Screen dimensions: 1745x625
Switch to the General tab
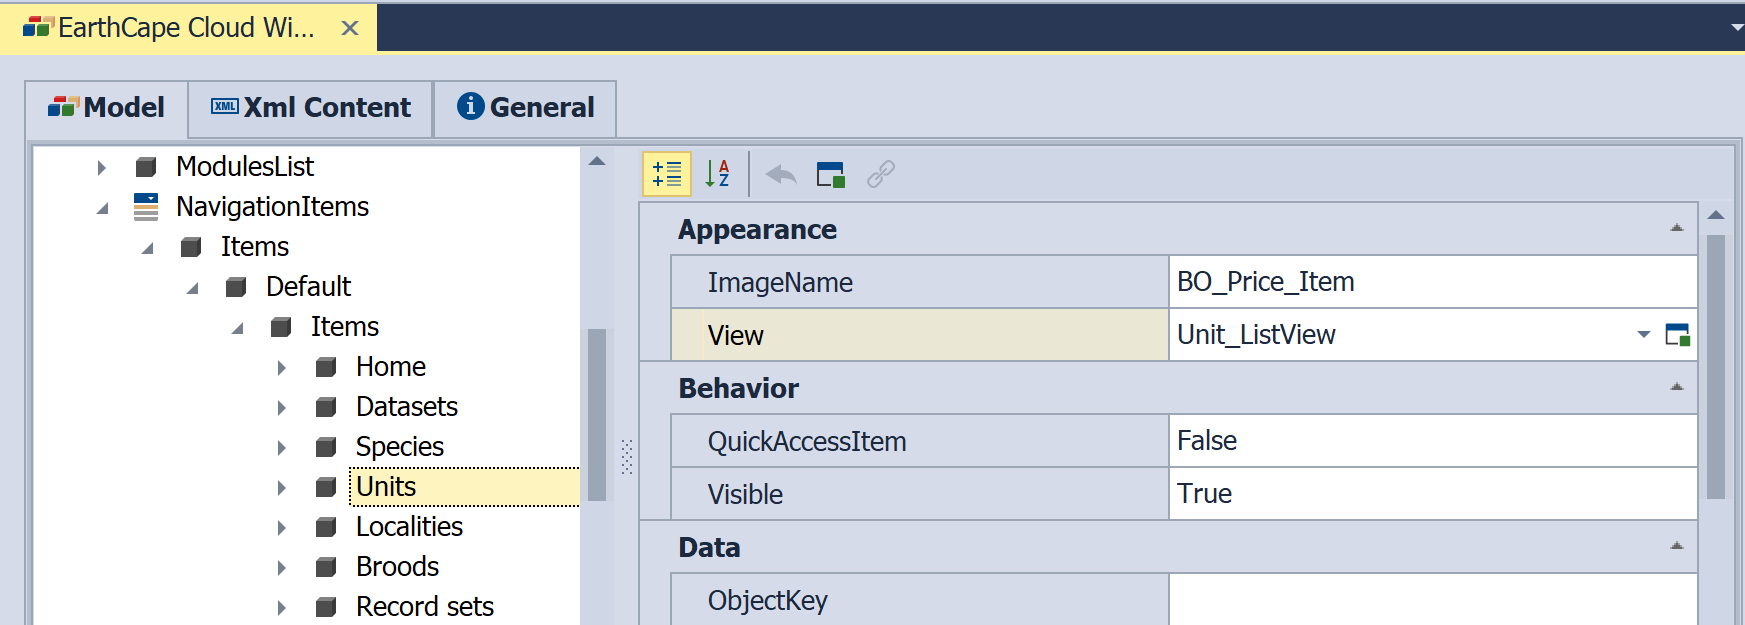[x=526, y=108]
